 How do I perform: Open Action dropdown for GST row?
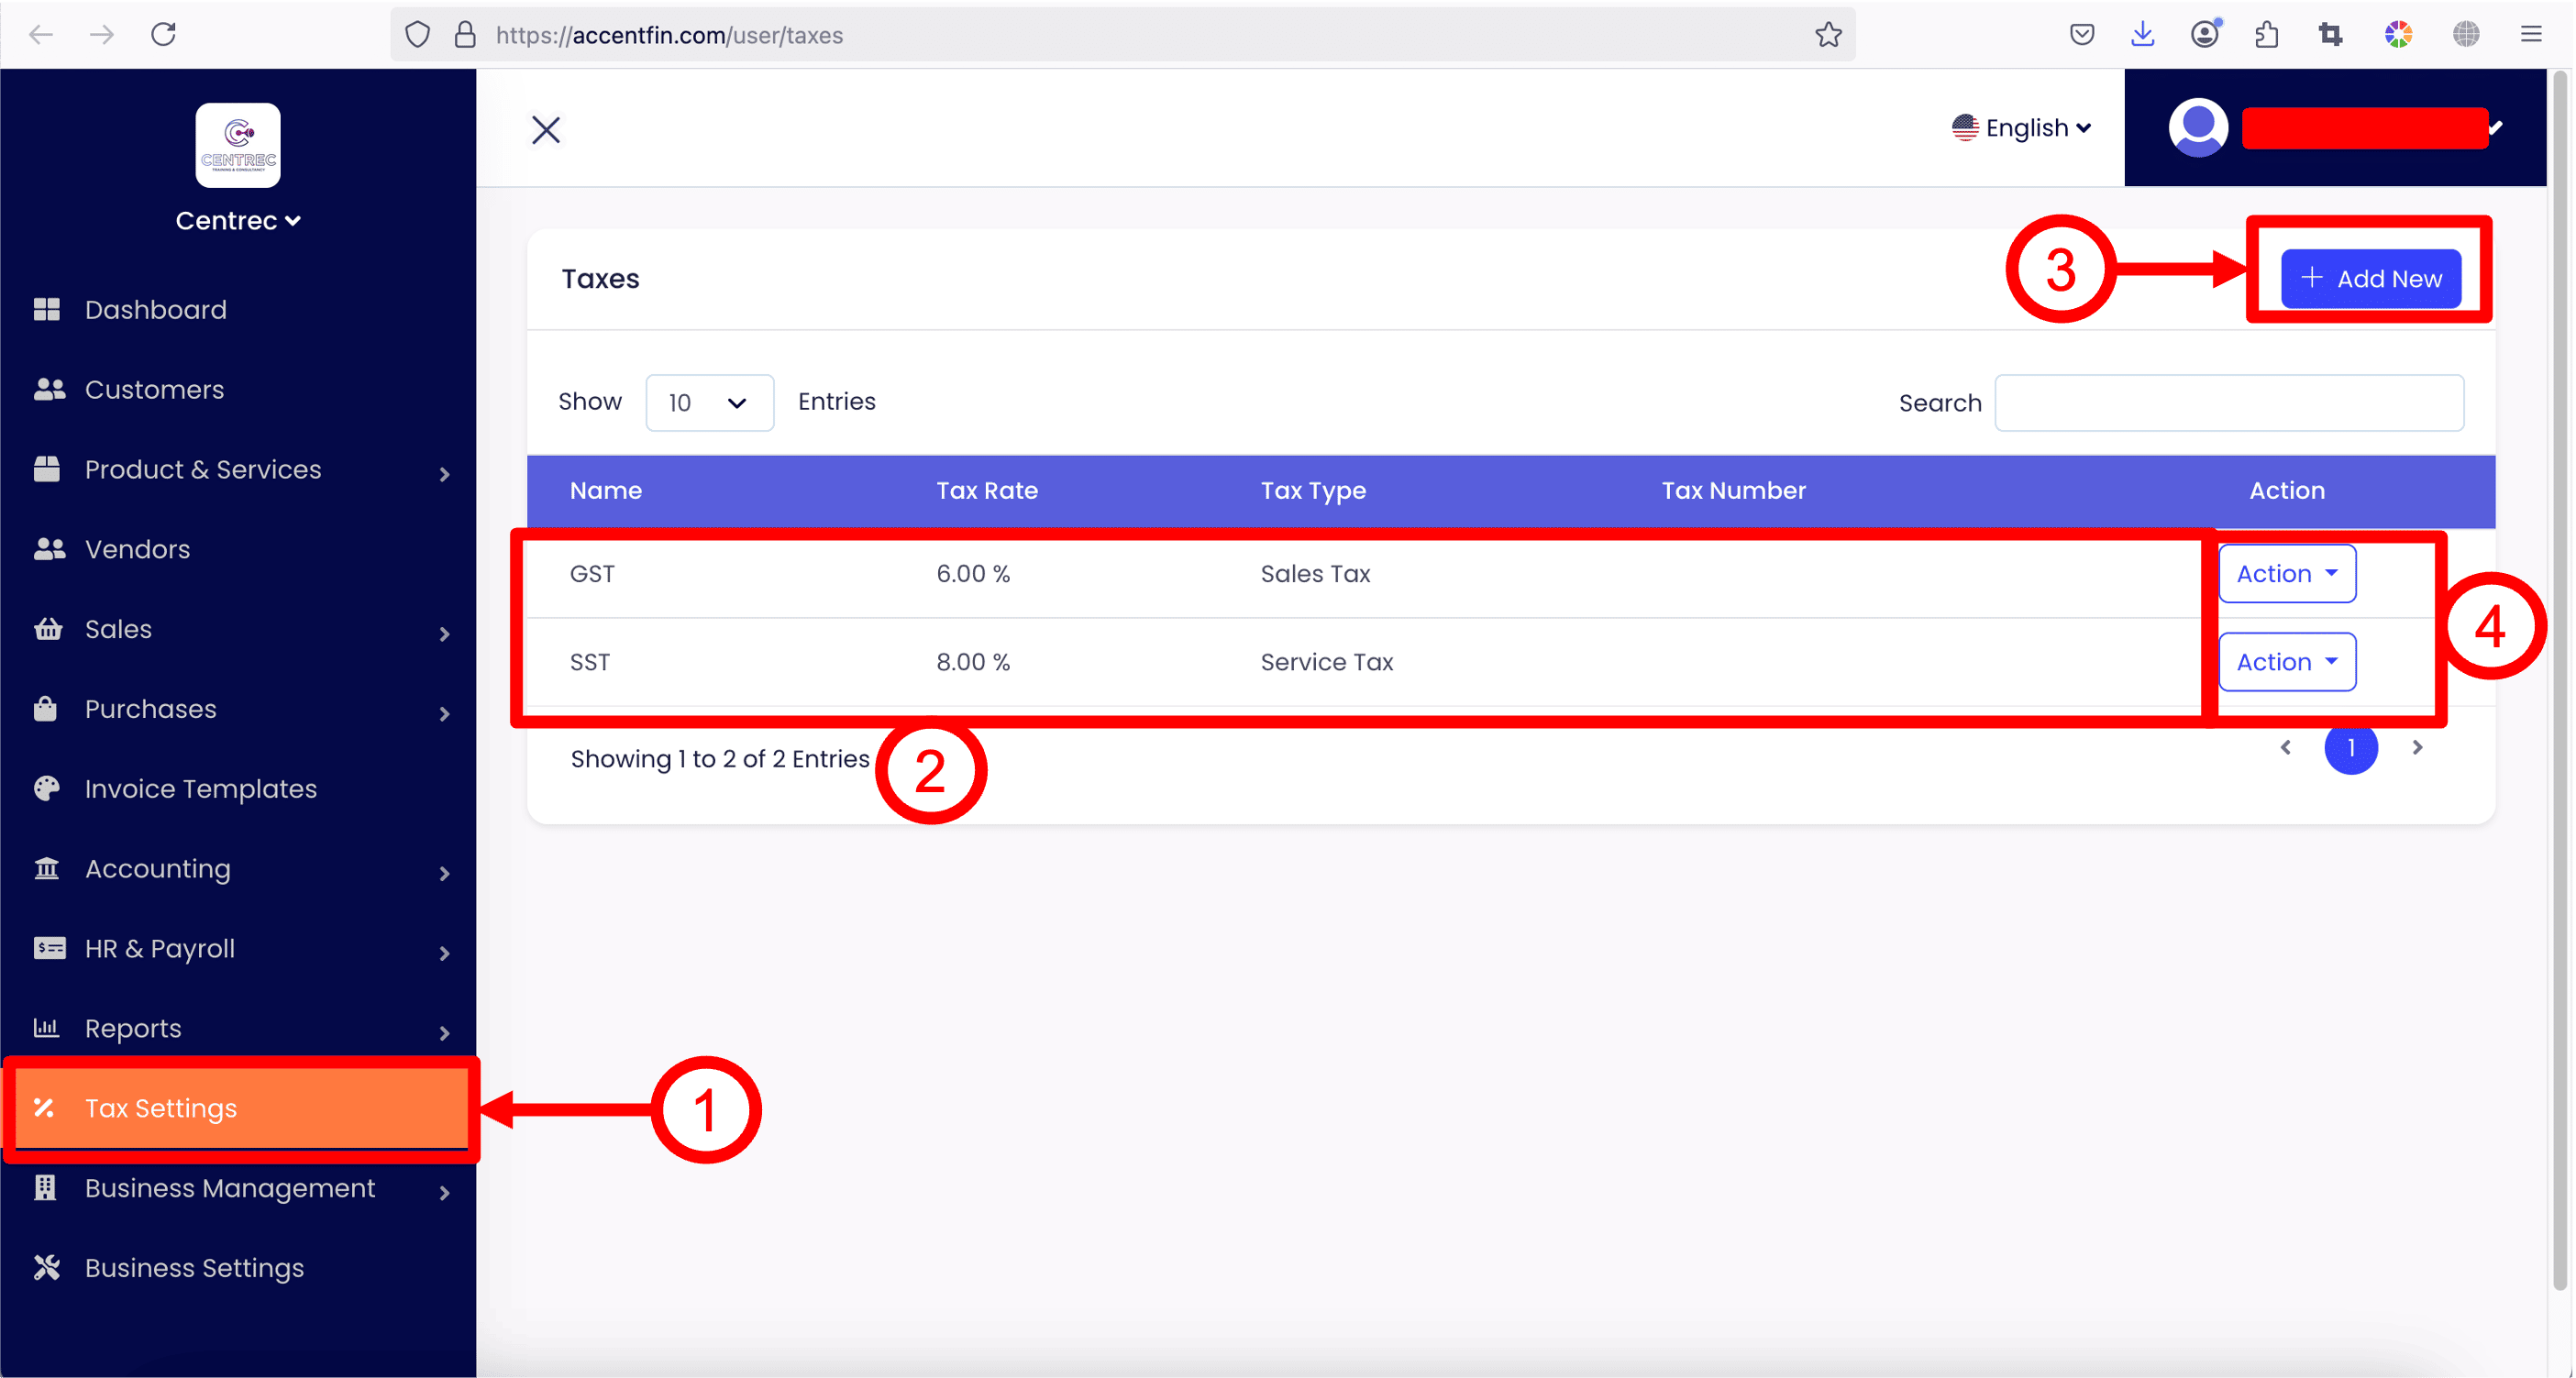point(2286,574)
